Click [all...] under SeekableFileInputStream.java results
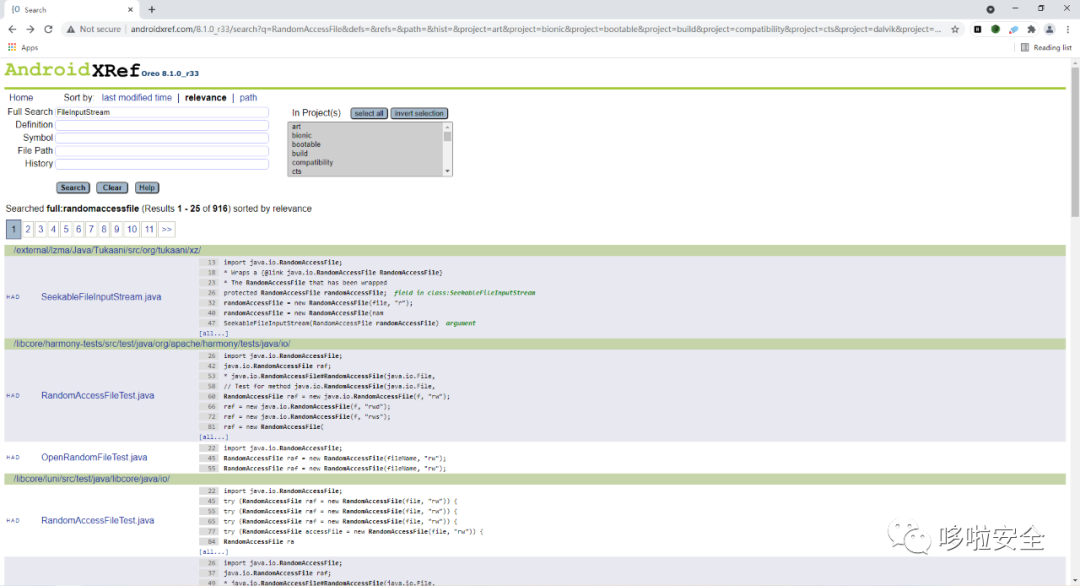The image size is (1080, 586). [214, 333]
